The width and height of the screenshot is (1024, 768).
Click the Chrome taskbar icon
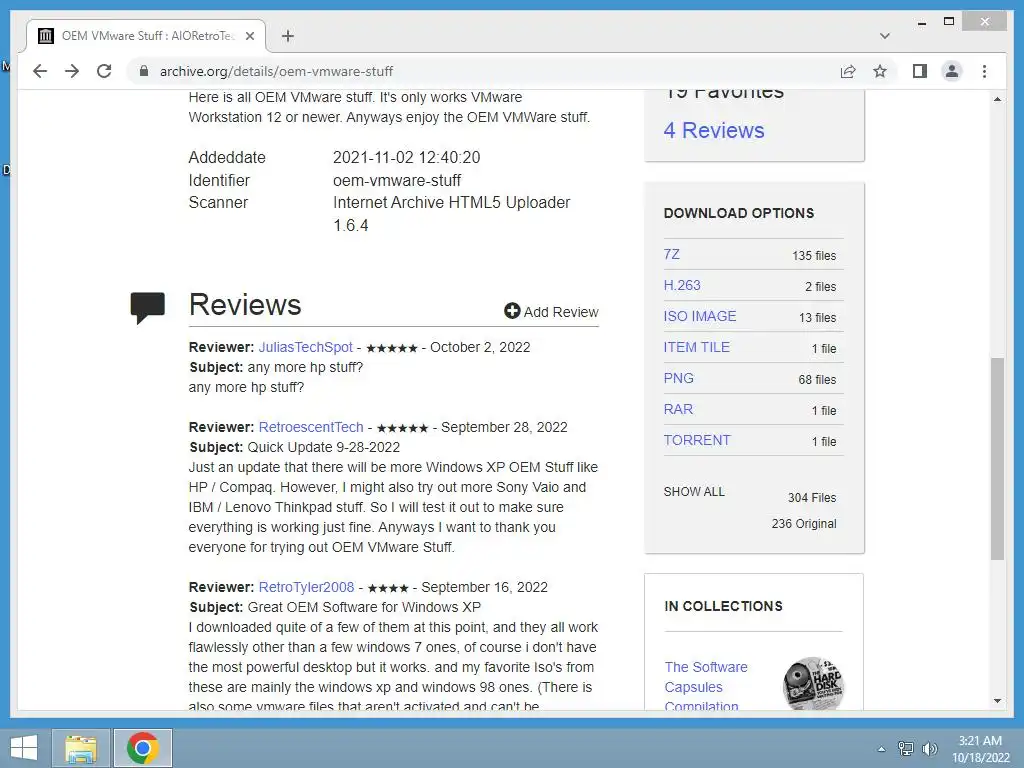tap(143, 748)
